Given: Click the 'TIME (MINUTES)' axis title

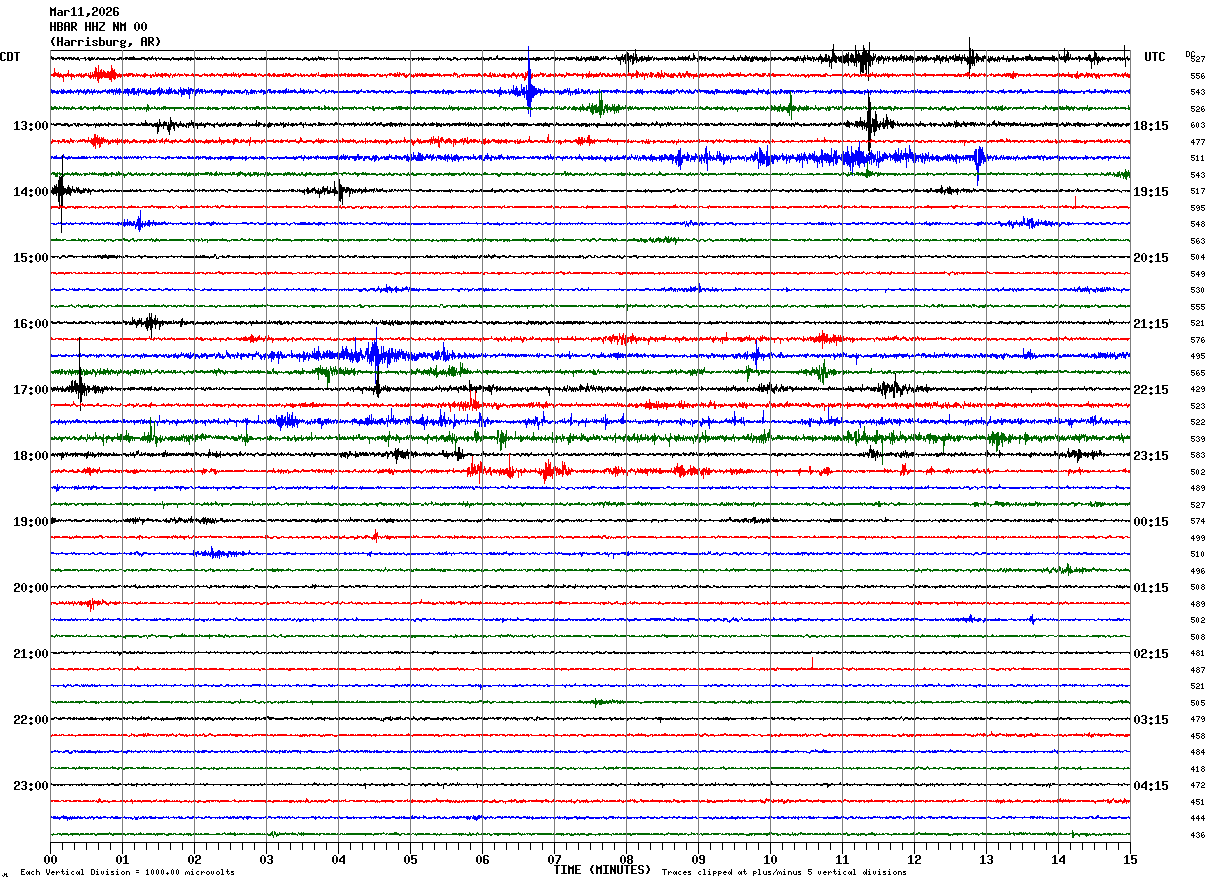Looking at the screenshot, I should pyautogui.click(x=602, y=870).
